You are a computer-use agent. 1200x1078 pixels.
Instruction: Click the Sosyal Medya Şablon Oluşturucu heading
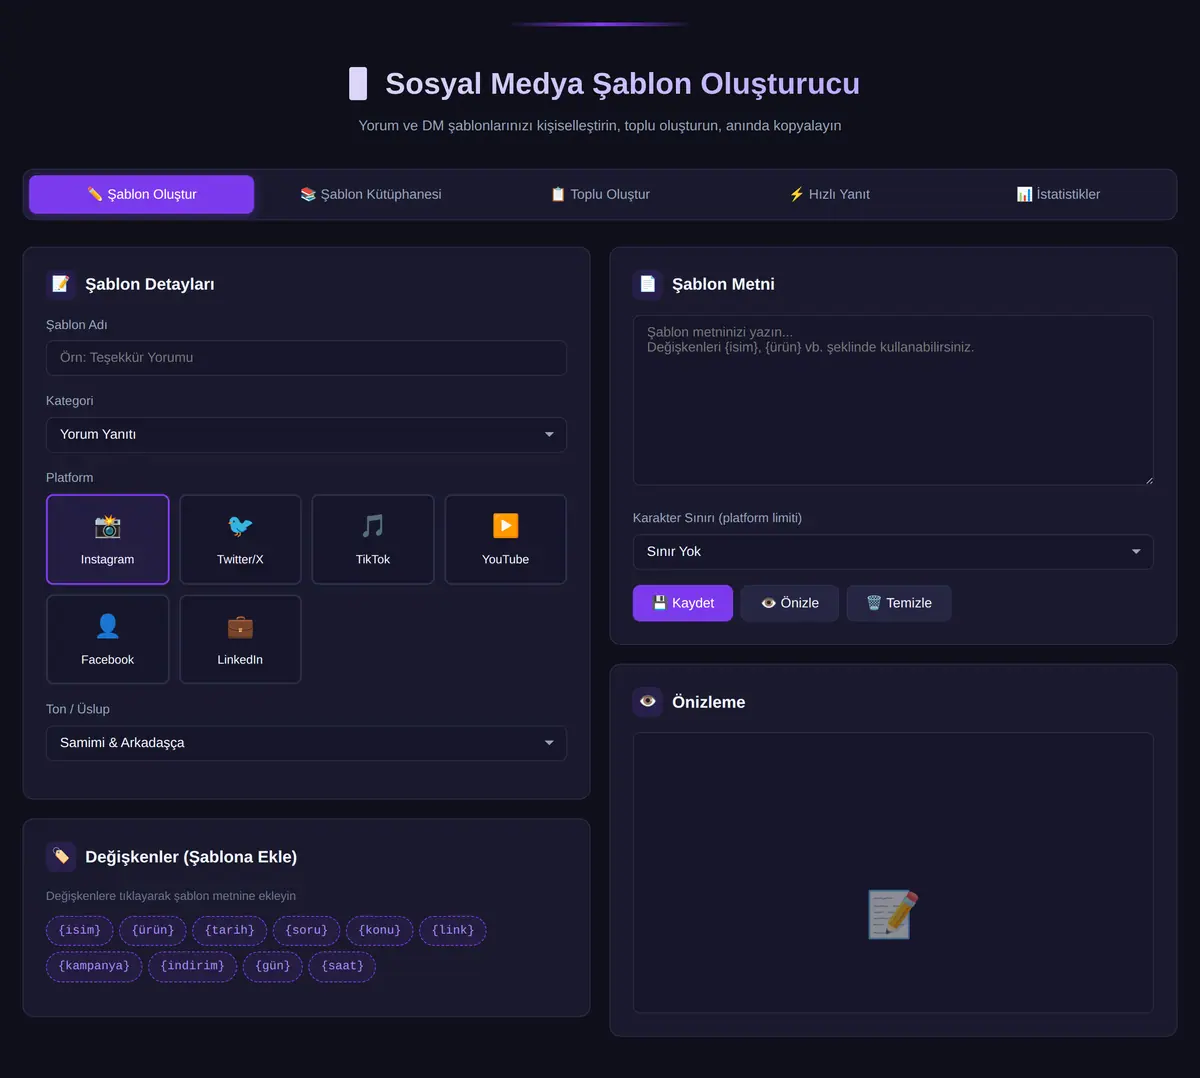coord(622,84)
